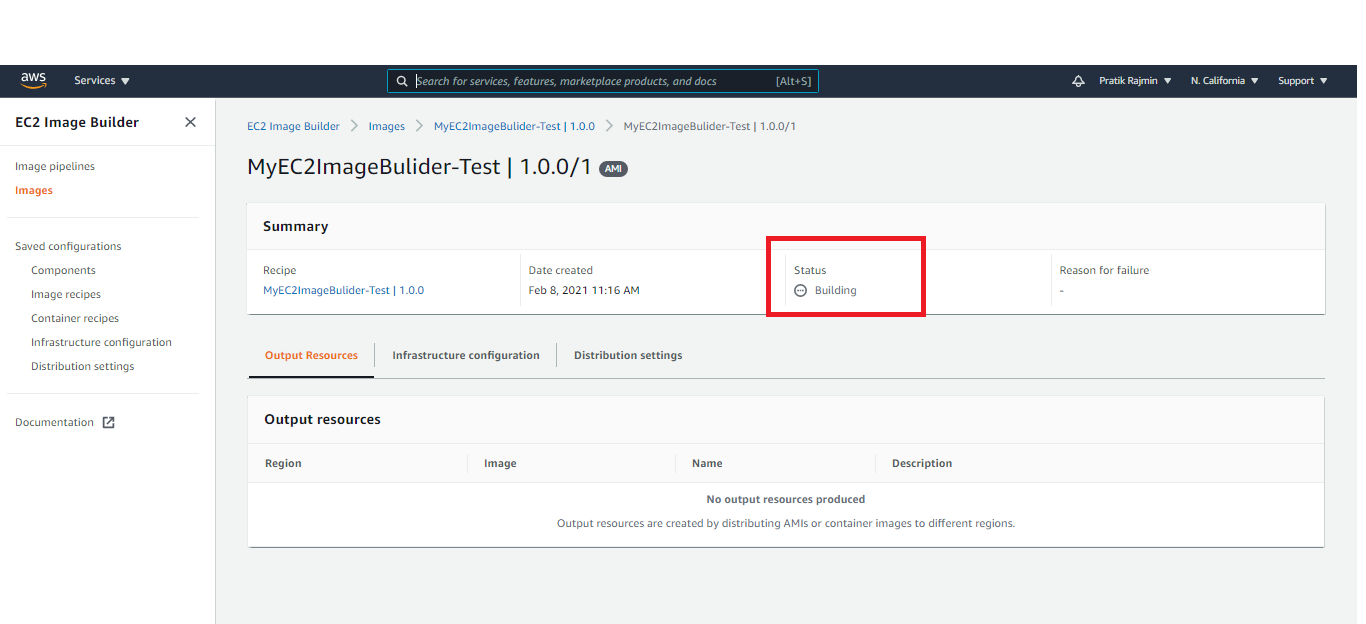Click the date Feb 8, 2021 11:16 AM
Image resolution: width=1366 pixels, height=624 pixels.
(584, 290)
